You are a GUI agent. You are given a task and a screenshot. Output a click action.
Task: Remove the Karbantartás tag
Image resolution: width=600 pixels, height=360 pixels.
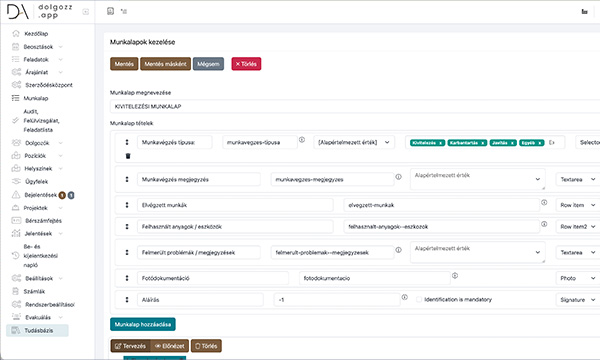[x=483, y=143]
